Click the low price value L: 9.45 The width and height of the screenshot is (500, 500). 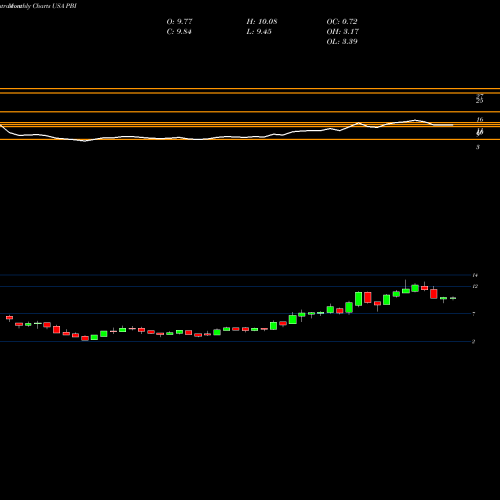coord(259,32)
